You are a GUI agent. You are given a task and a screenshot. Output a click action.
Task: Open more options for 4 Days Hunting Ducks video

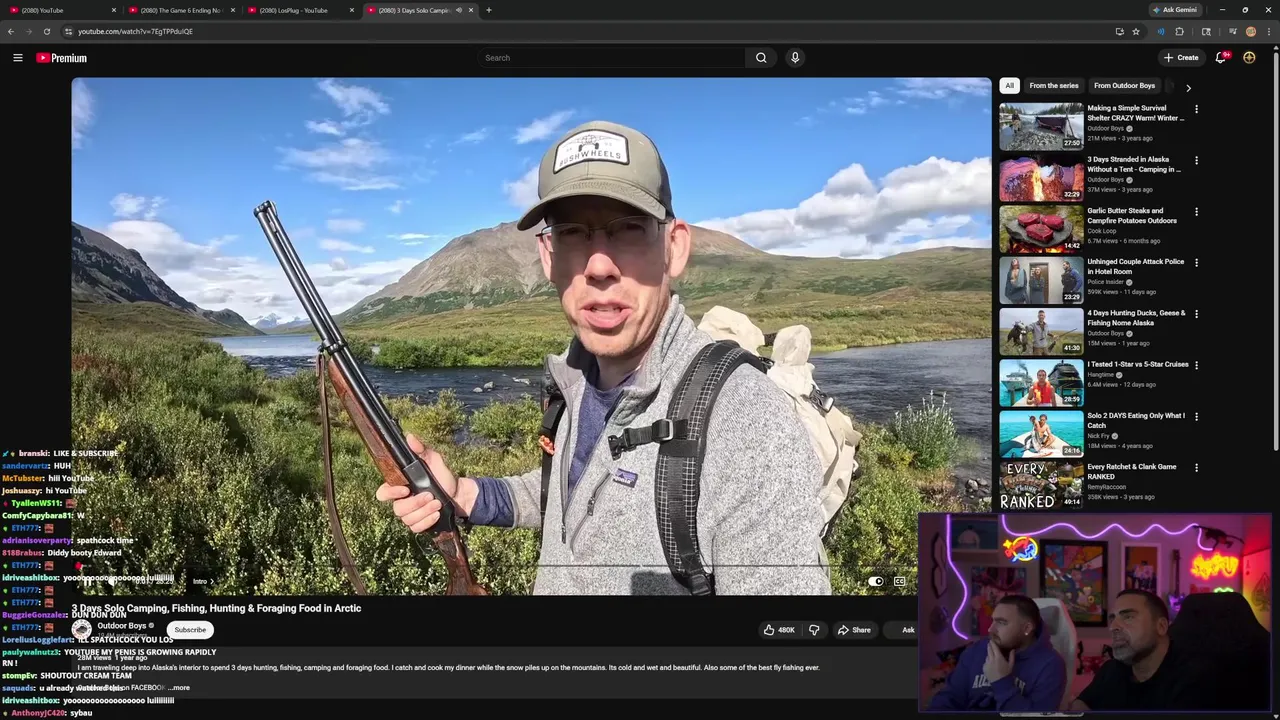pyautogui.click(x=1196, y=314)
